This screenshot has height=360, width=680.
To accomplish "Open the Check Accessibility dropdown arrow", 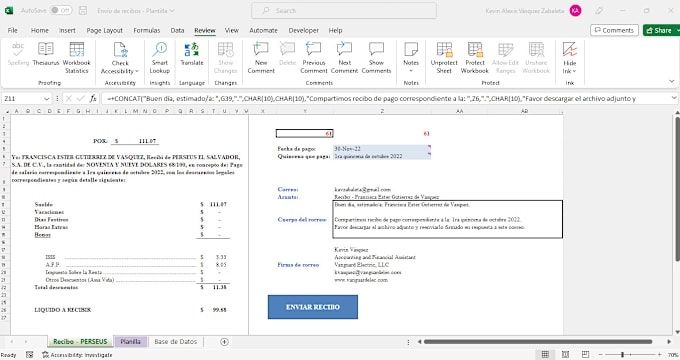I will pyautogui.click(x=137, y=71).
